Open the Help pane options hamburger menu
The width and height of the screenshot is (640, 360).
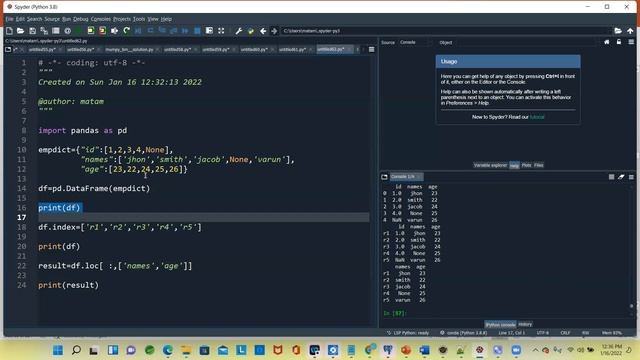(x=631, y=42)
